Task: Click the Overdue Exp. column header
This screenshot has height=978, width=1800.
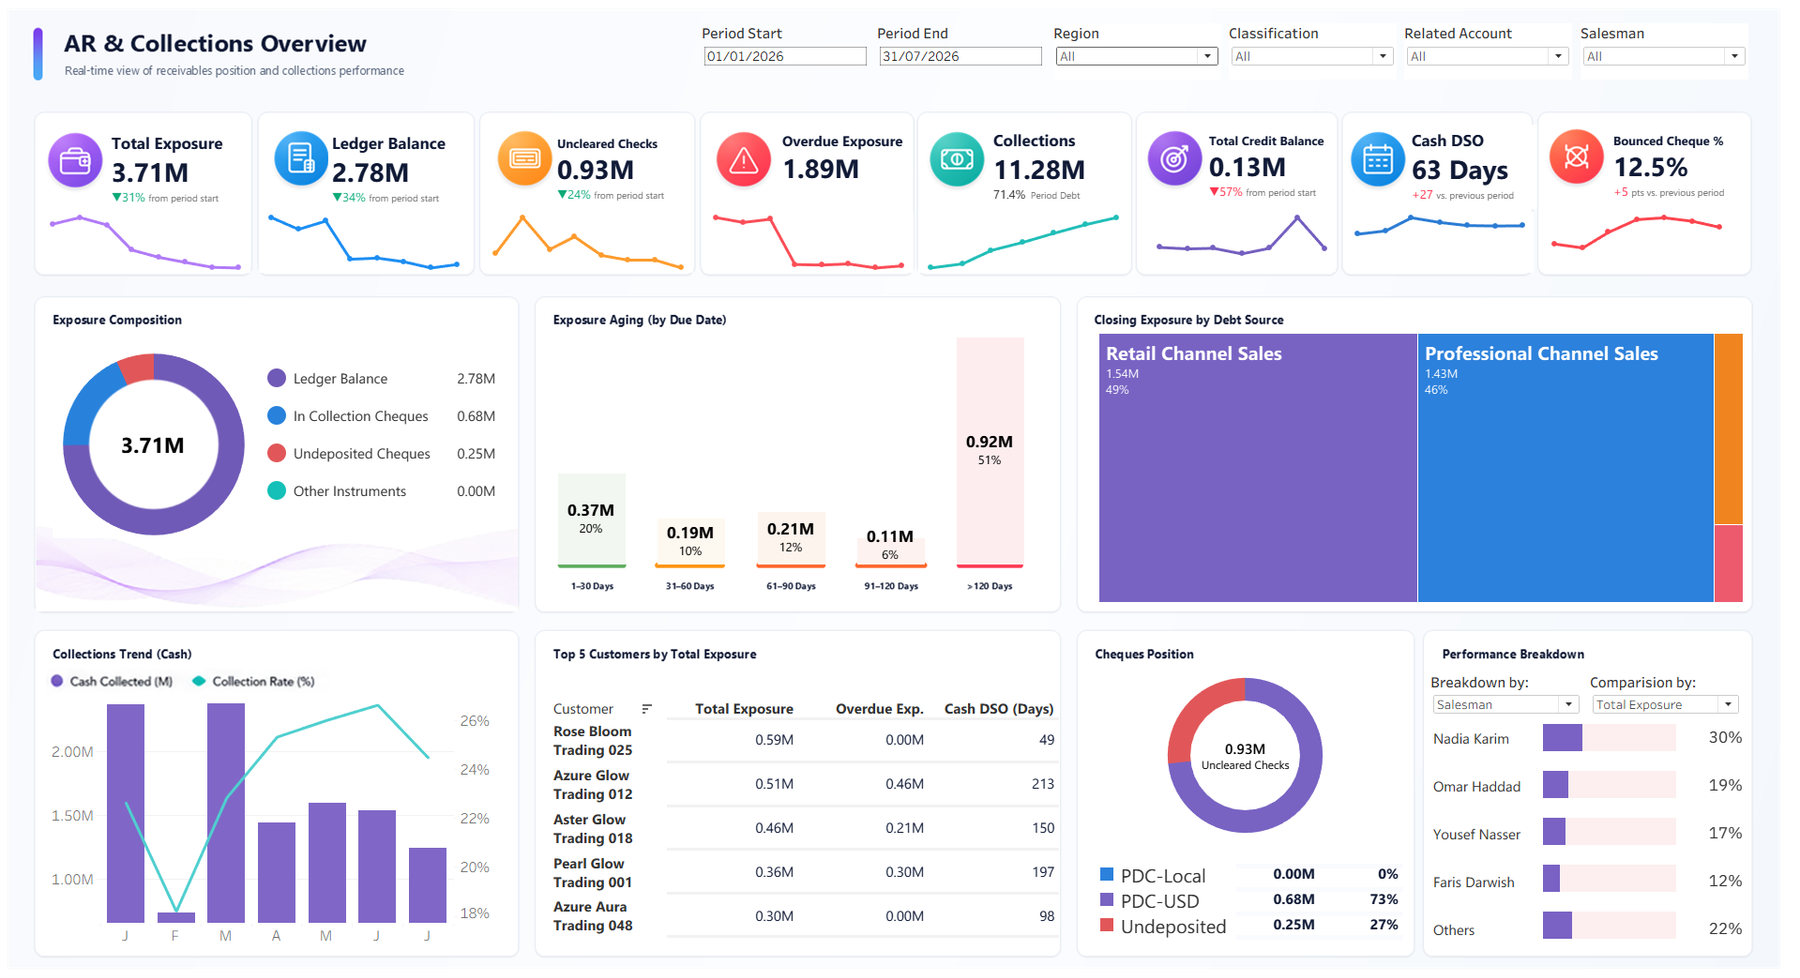Action: click(x=880, y=709)
